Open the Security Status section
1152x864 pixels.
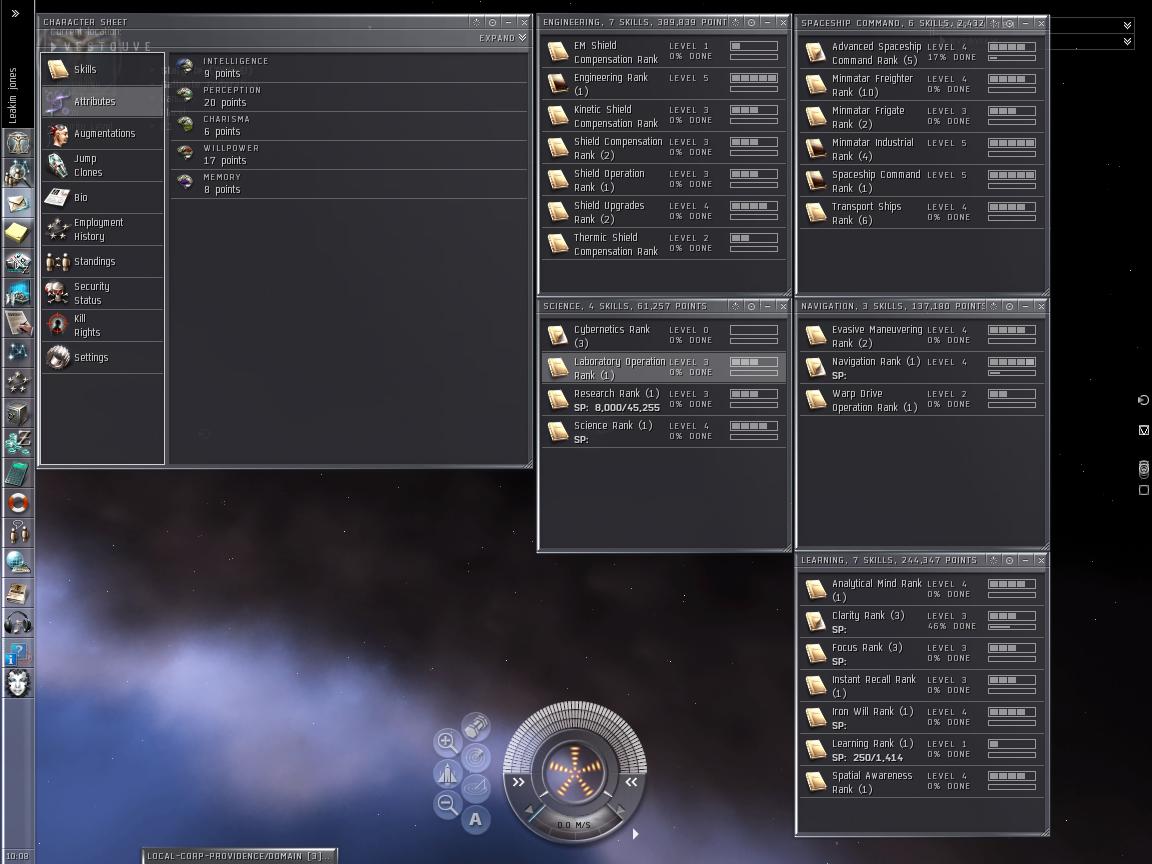(x=103, y=293)
